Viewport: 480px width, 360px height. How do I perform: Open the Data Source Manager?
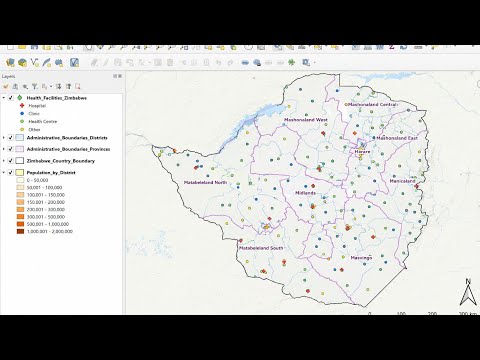[10, 62]
